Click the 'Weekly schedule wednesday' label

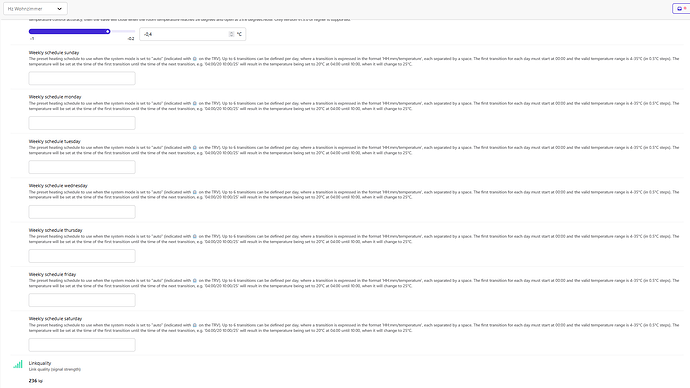click(x=58, y=186)
